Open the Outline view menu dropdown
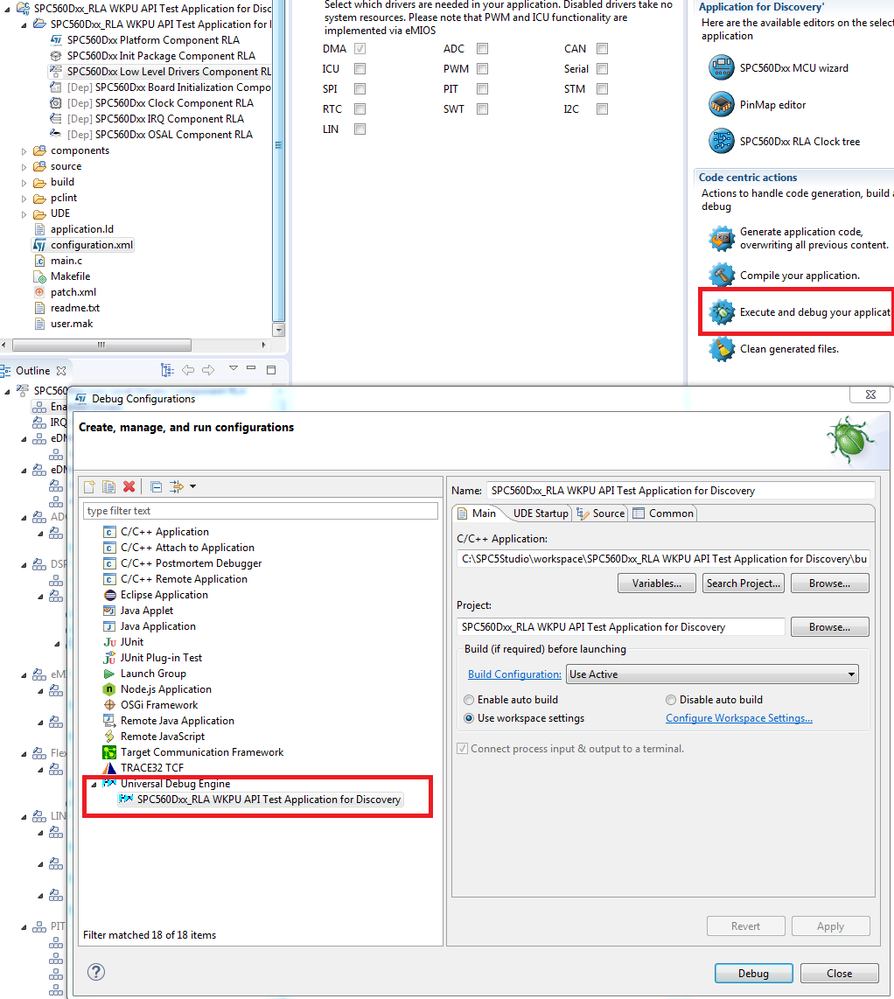Screen dimensions: 894x999 233,368
